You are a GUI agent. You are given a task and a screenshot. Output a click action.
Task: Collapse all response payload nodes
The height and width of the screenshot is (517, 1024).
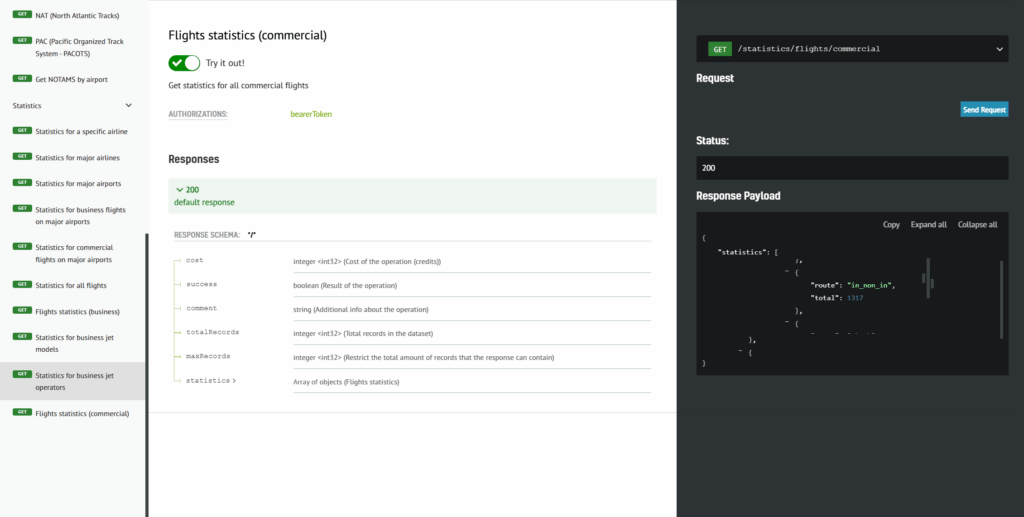pos(977,225)
